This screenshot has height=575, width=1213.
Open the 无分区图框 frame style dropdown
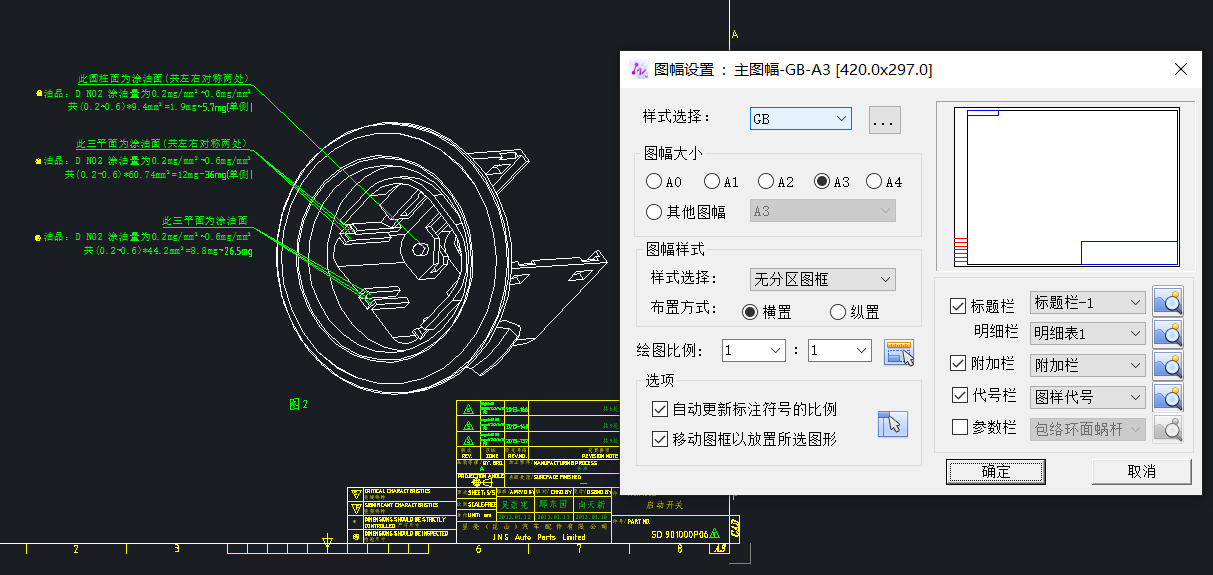pos(823,279)
